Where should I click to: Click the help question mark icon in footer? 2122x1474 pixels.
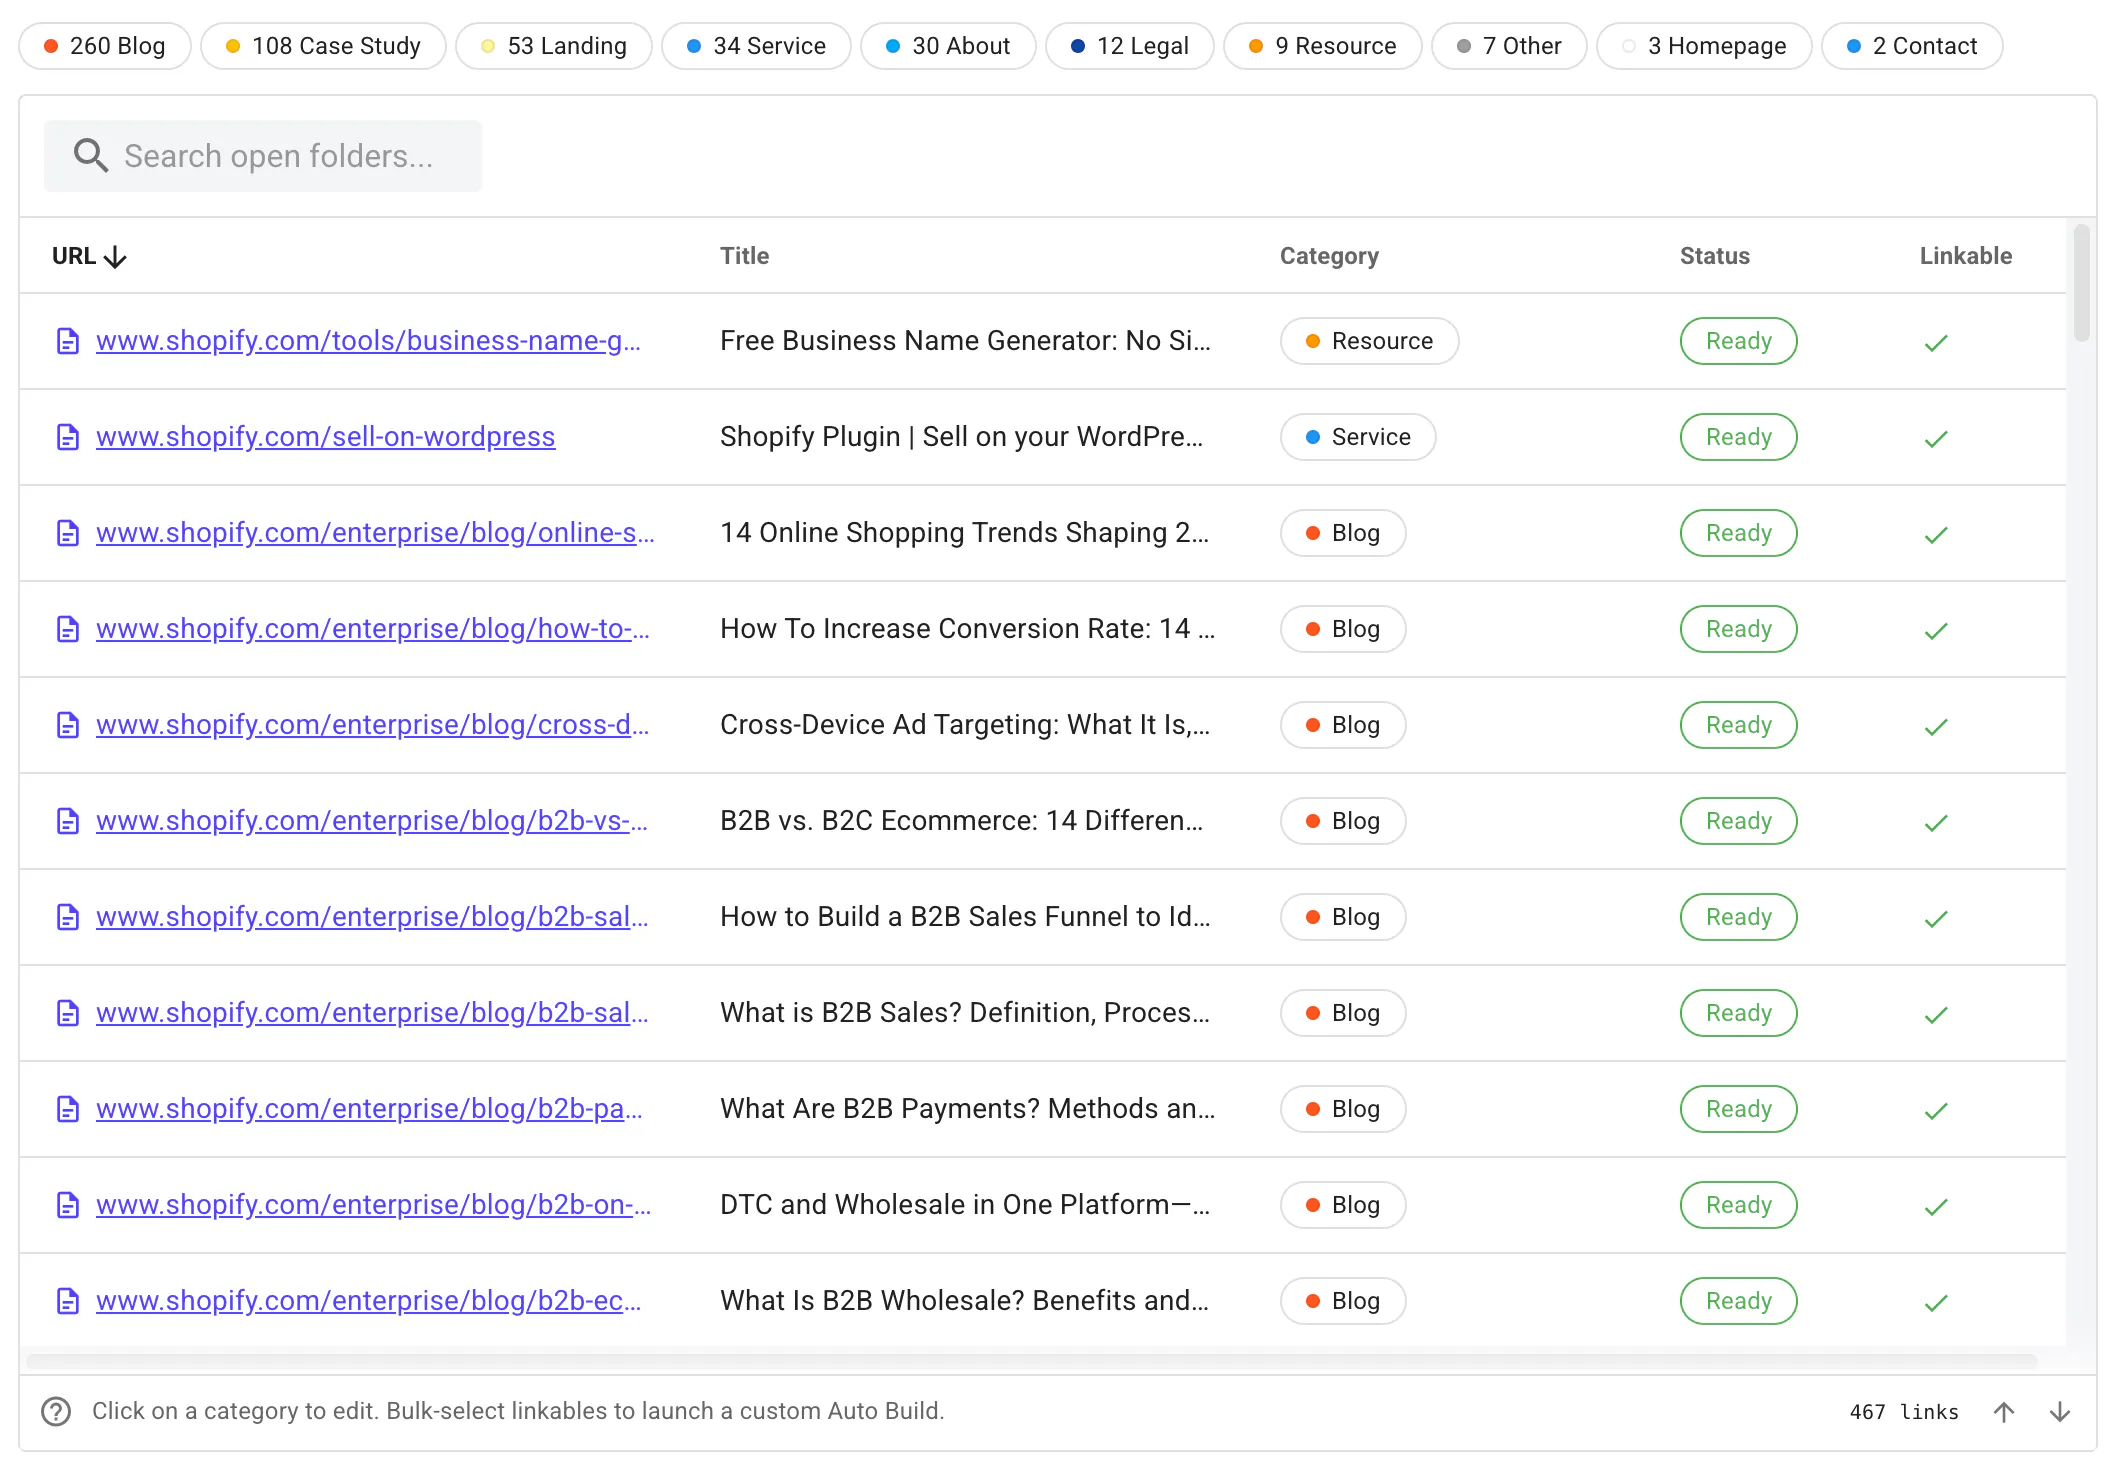click(56, 1411)
